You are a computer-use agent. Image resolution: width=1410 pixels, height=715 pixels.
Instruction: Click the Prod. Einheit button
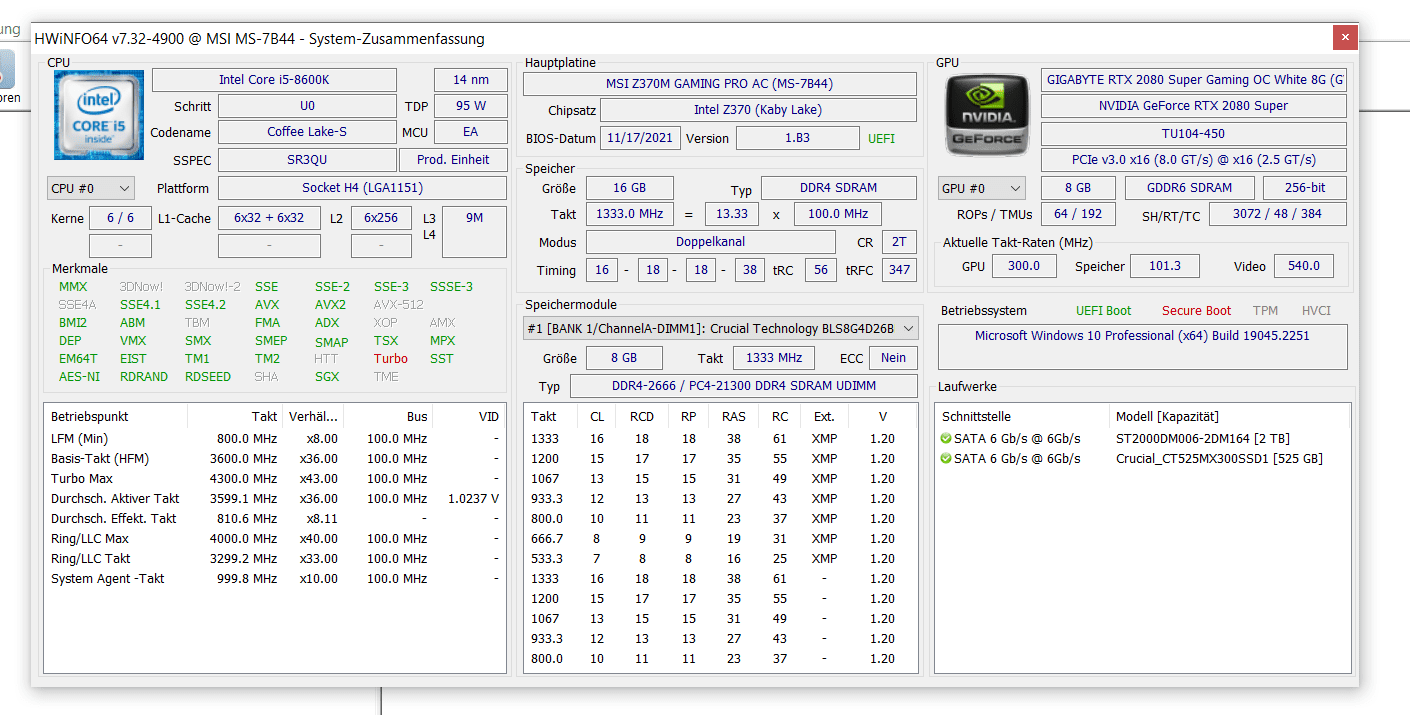(x=453, y=160)
